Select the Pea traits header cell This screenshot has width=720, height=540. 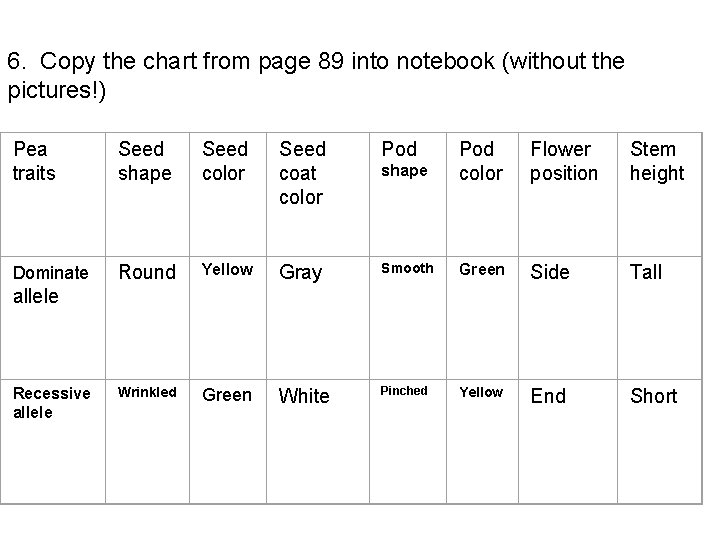[x=33, y=161]
